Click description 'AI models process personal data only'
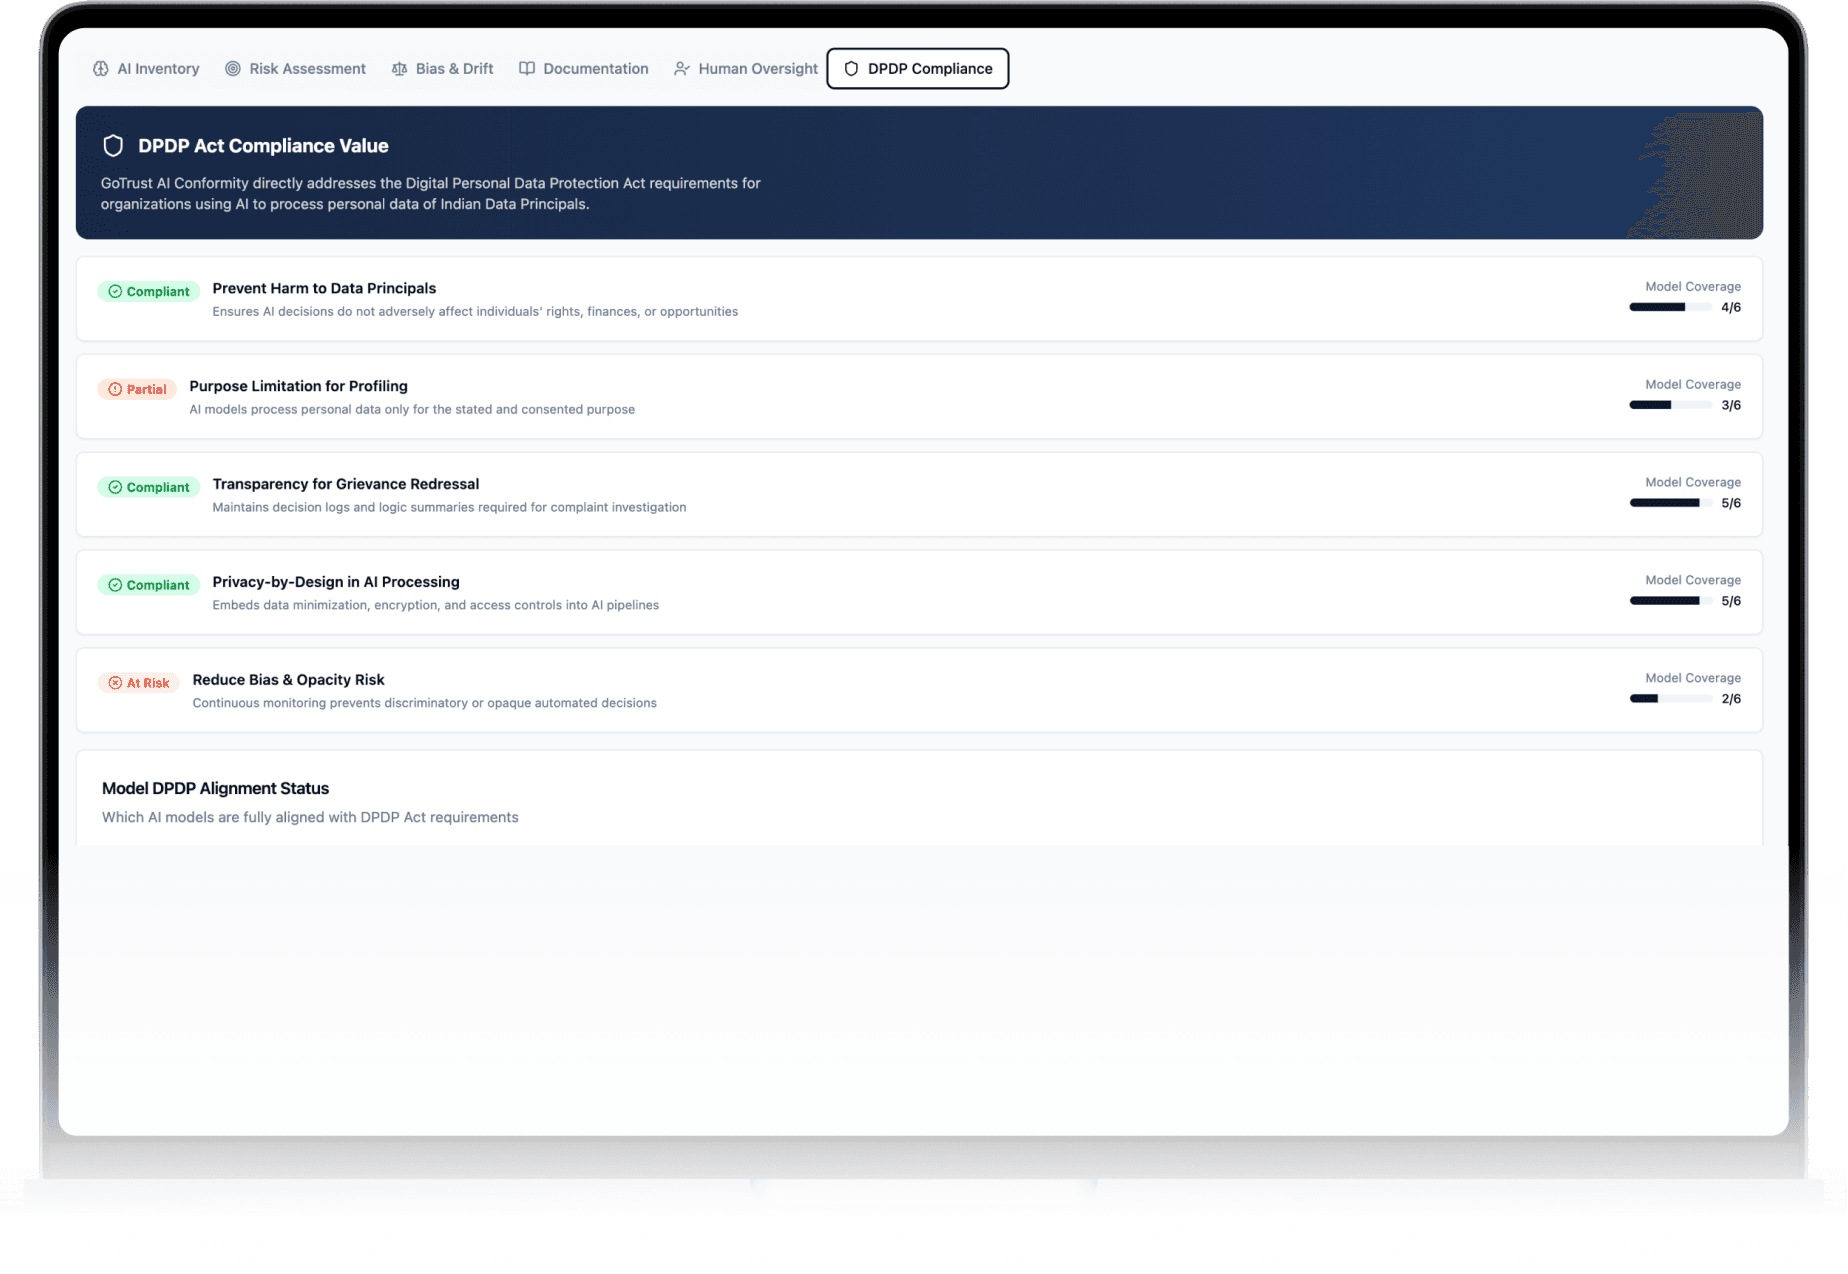This screenshot has width=1848, height=1274. [412, 410]
